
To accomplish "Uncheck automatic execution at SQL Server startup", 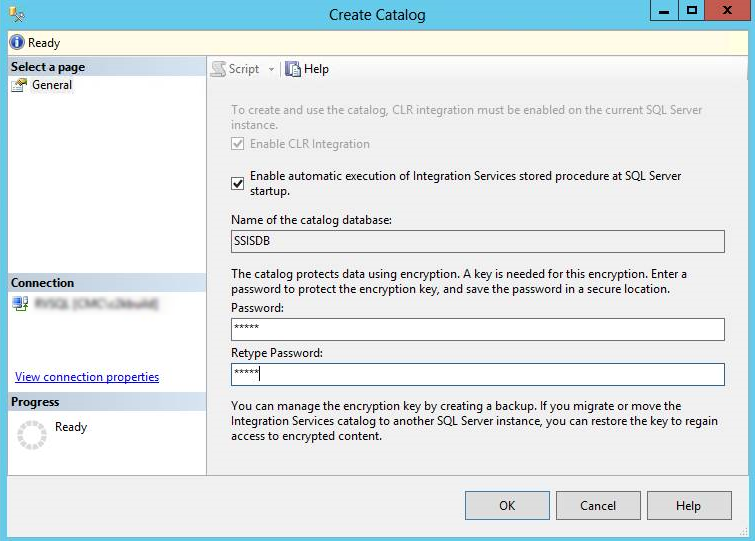I will pyautogui.click(x=237, y=183).
